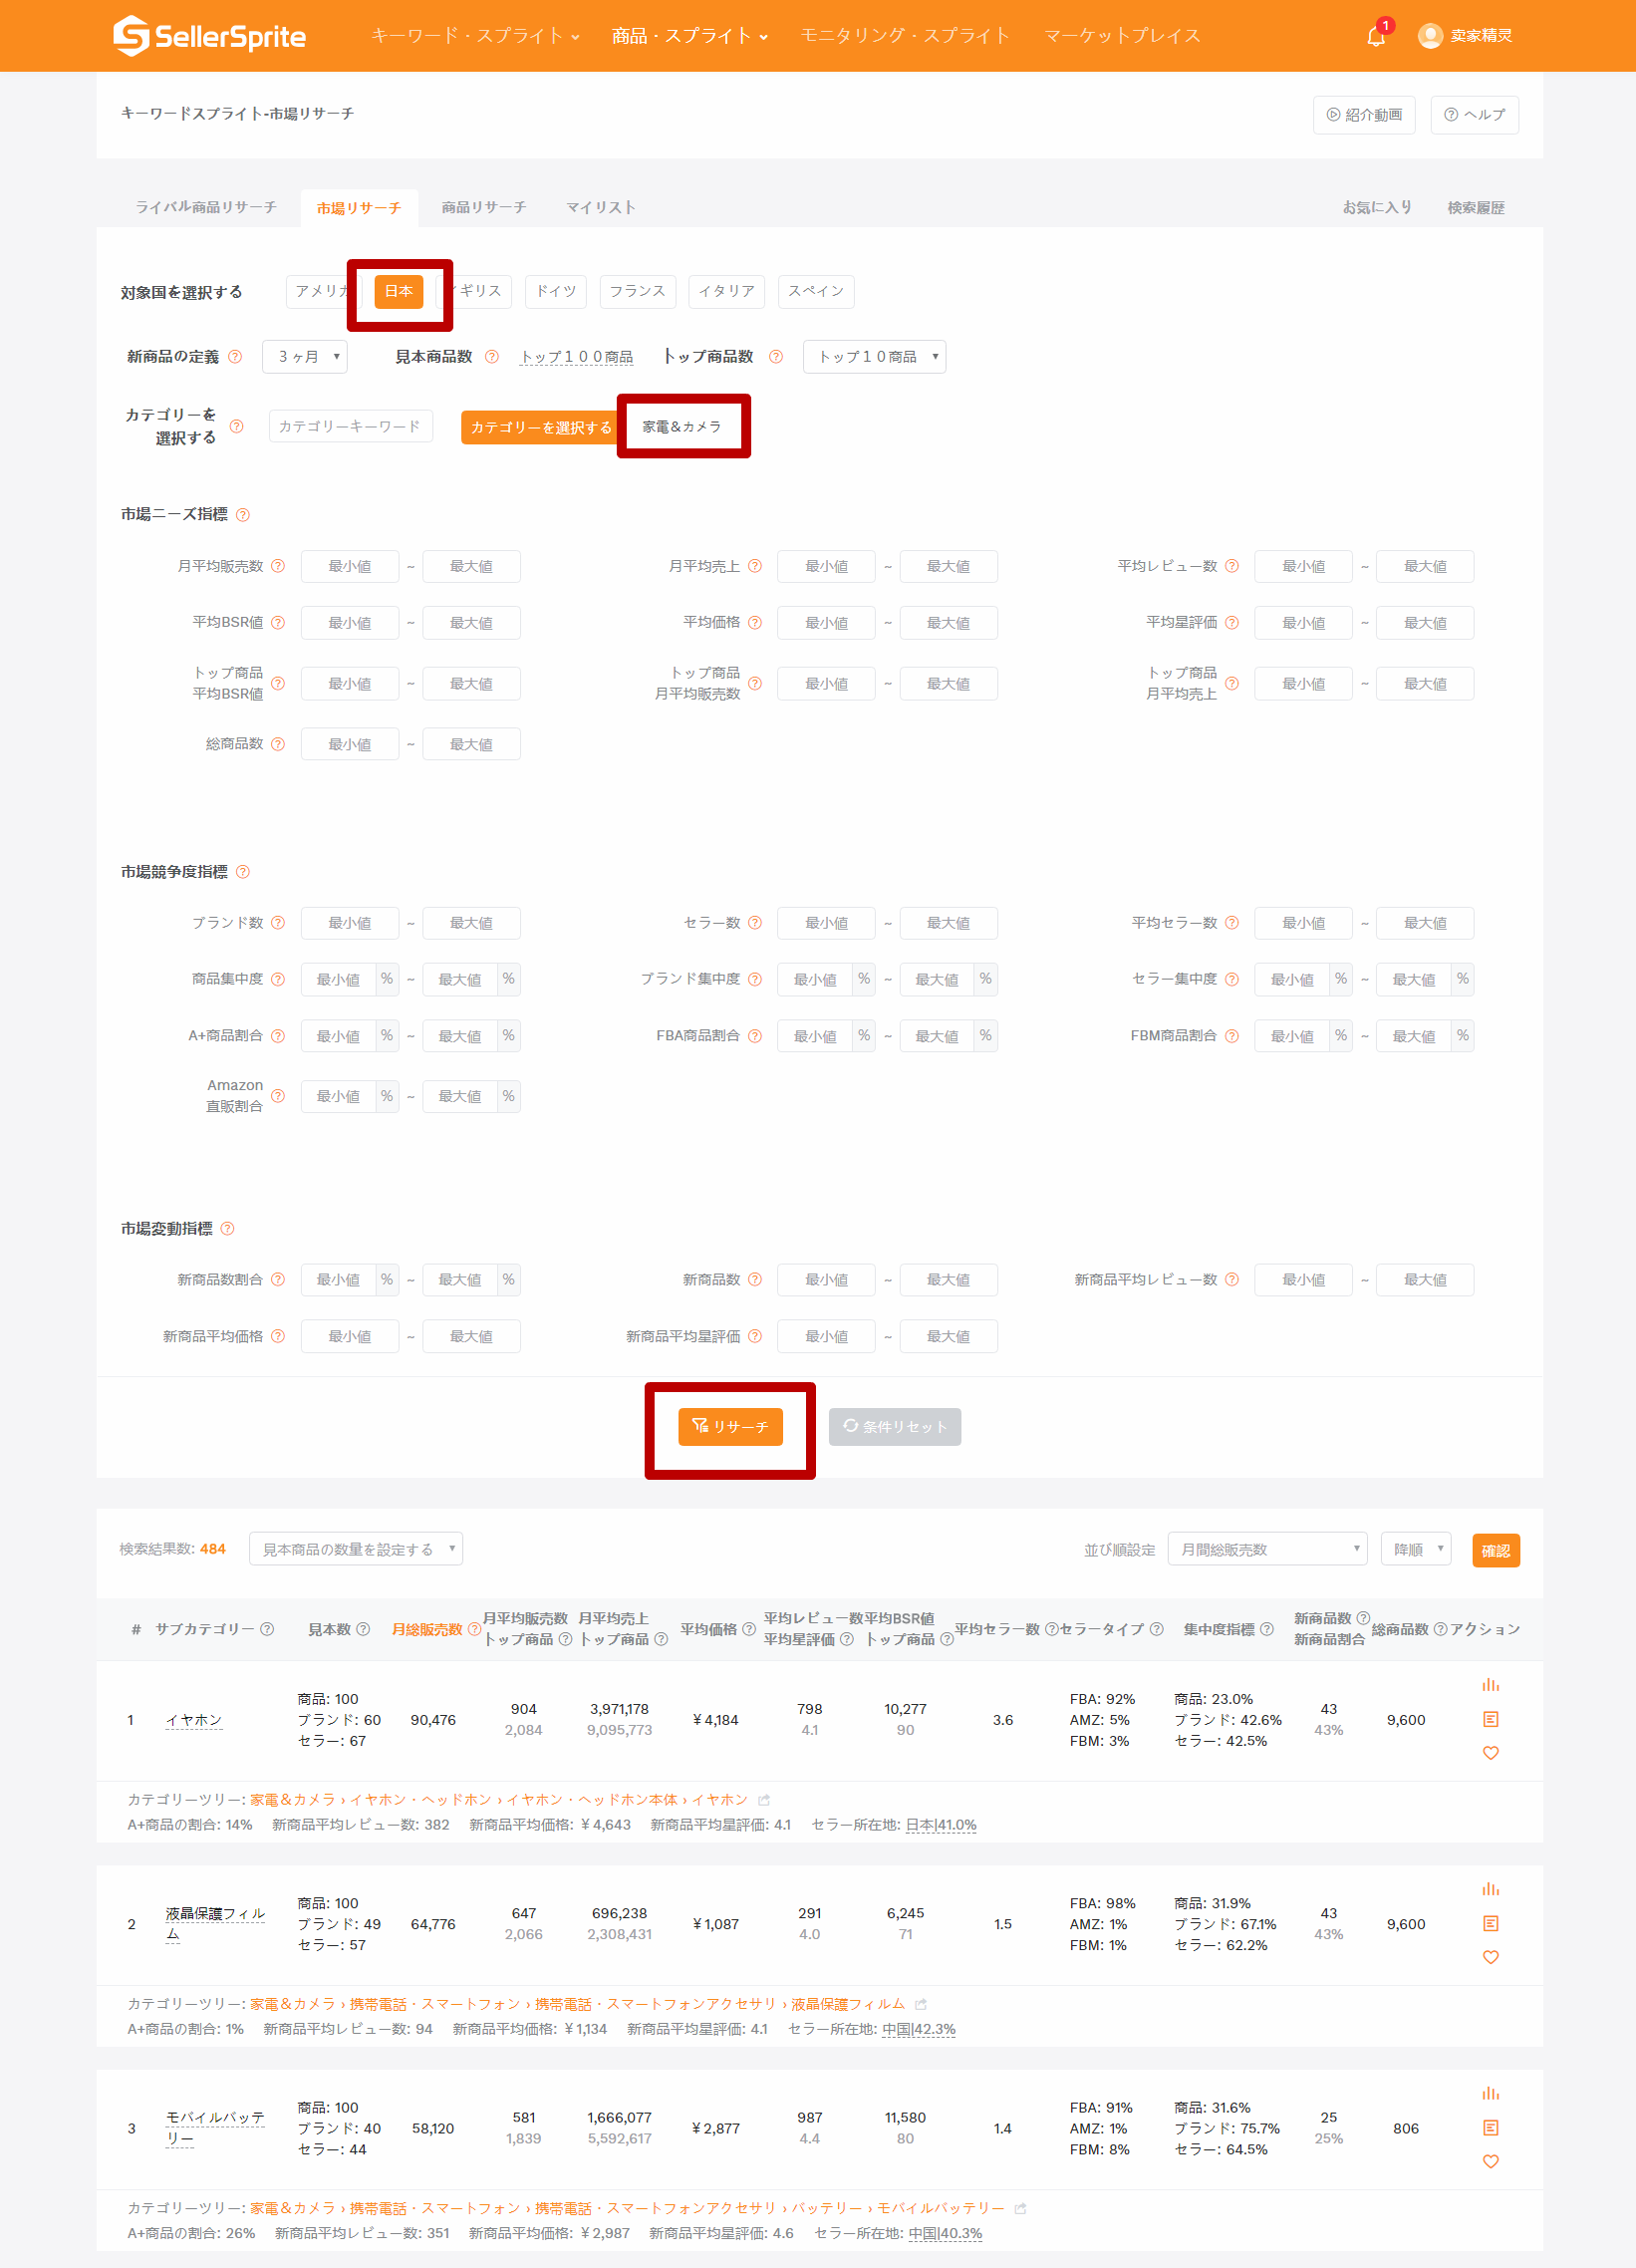
Task: Switch to ライバル商品リサーチ tab
Action: click(x=206, y=207)
